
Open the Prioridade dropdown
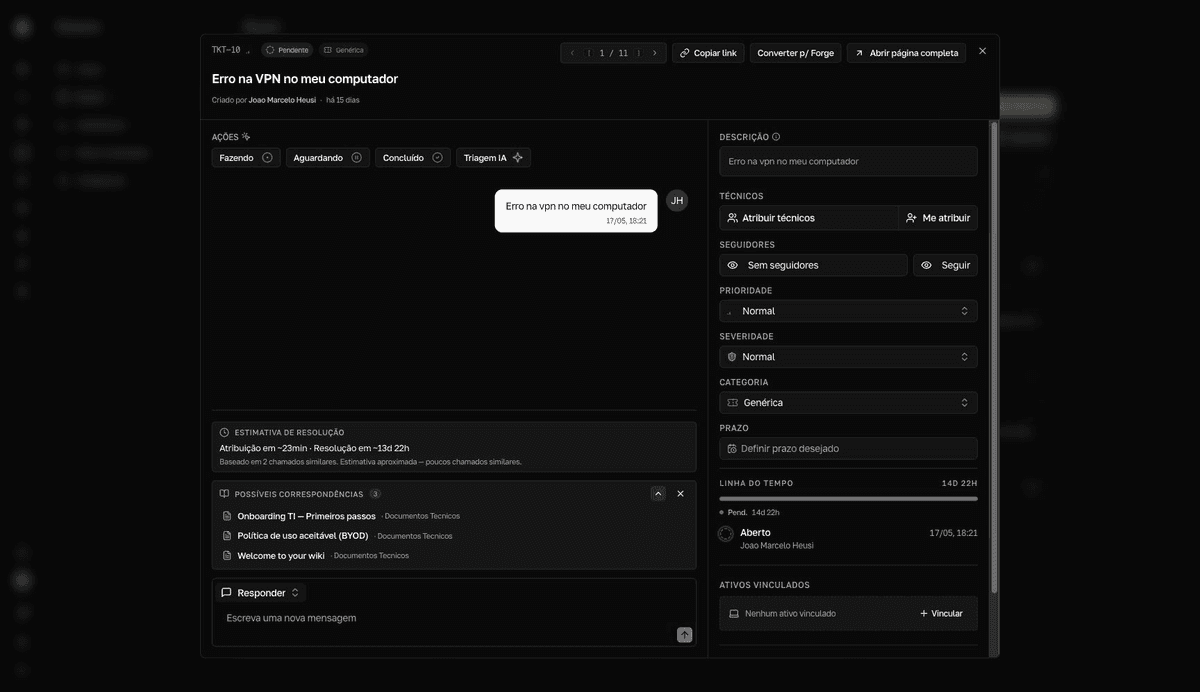click(x=848, y=311)
